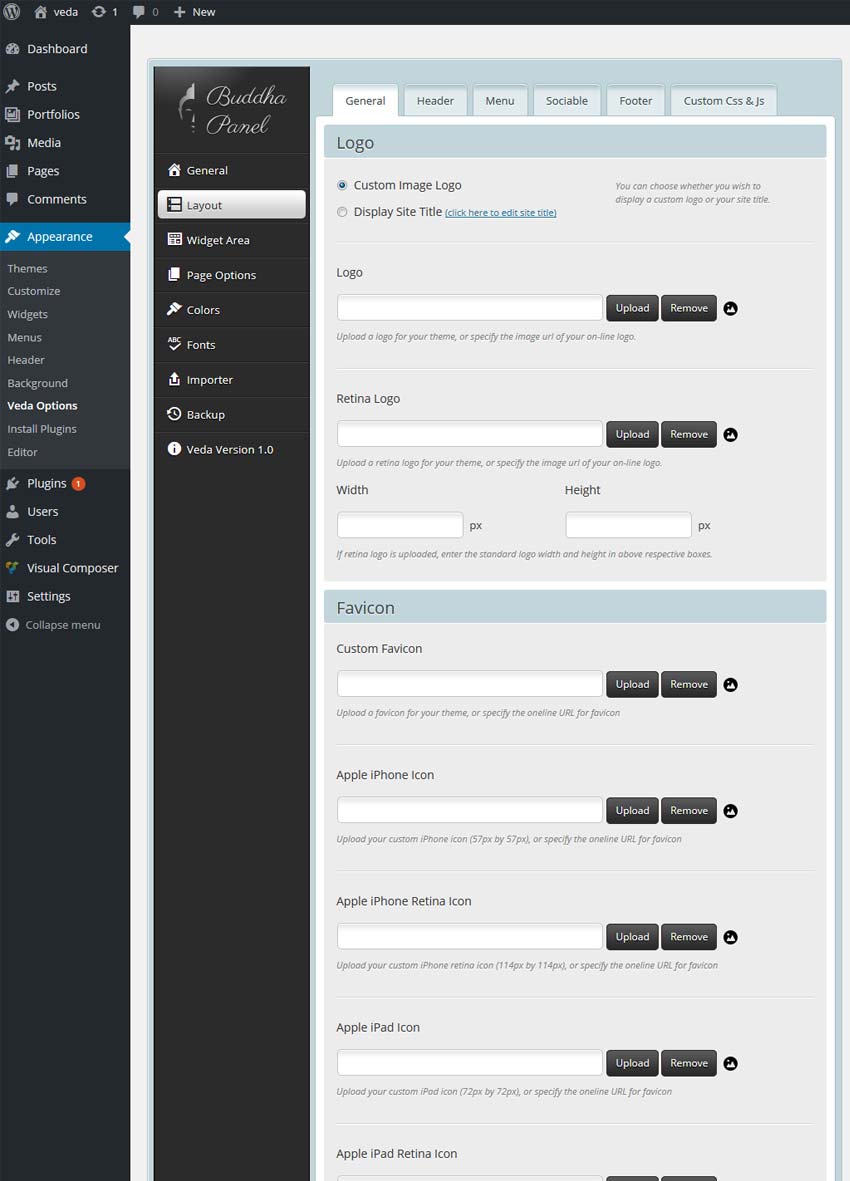Click the media preview icon beside Logo upload
The height and width of the screenshot is (1181, 850).
point(729,308)
